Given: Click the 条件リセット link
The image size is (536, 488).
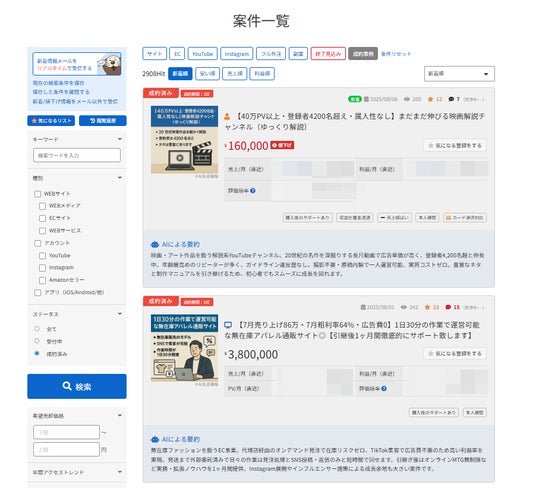Looking at the screenshot, I should tap(396, 54).
